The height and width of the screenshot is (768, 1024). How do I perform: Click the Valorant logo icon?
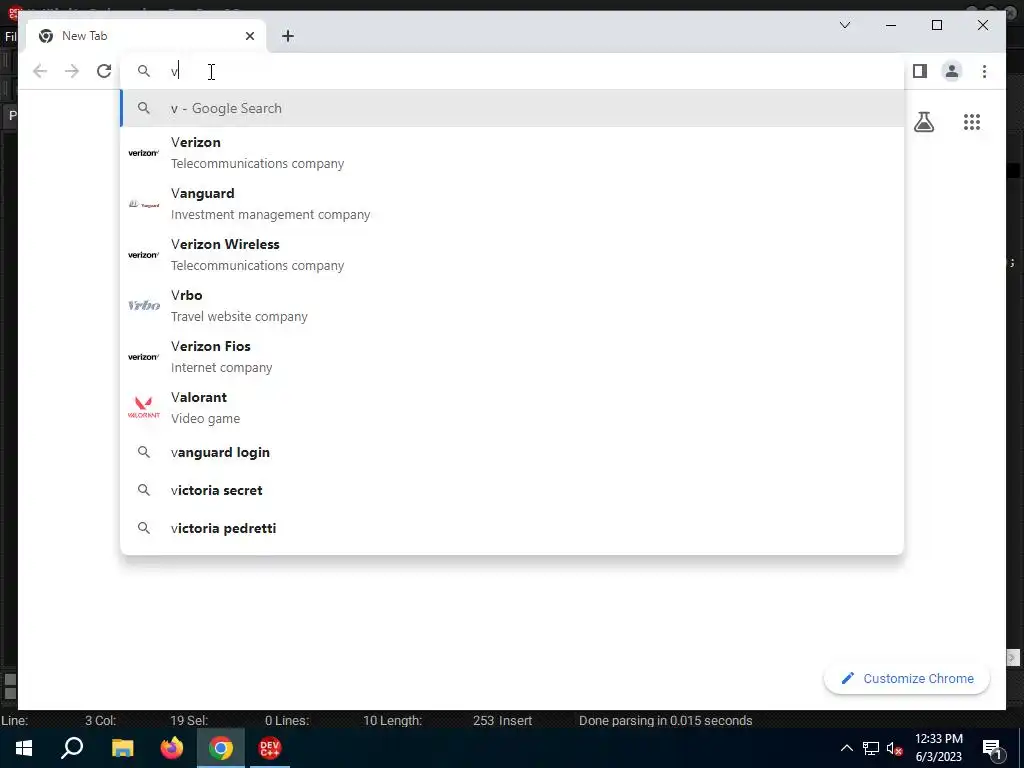click(144, 407)
